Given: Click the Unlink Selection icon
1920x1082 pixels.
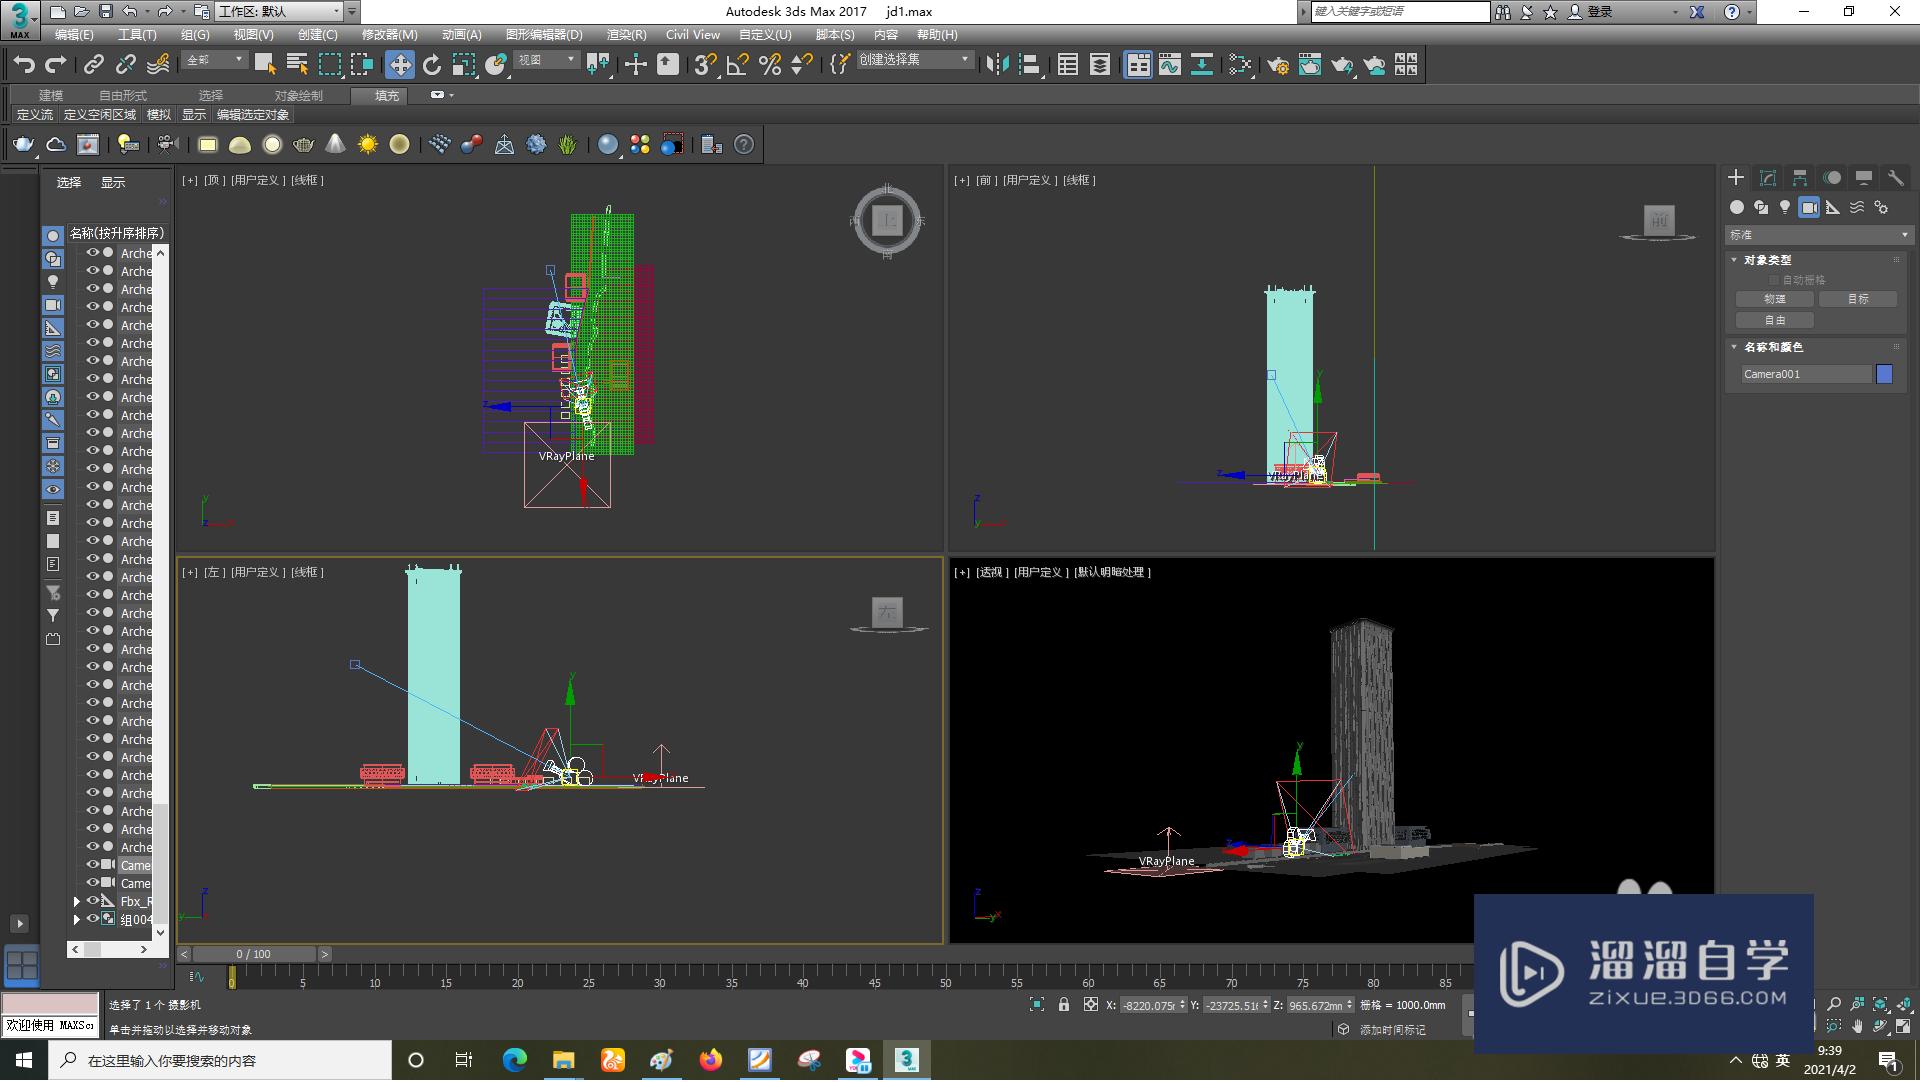Looking at the screenshot, I should click(125, 65).
